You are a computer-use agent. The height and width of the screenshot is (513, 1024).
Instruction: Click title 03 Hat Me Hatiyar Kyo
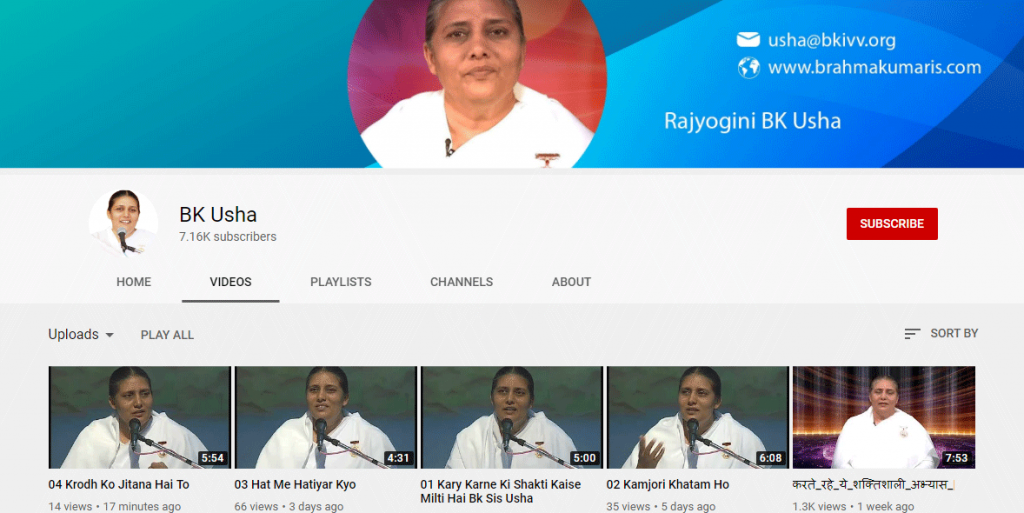tap(295, 485)
